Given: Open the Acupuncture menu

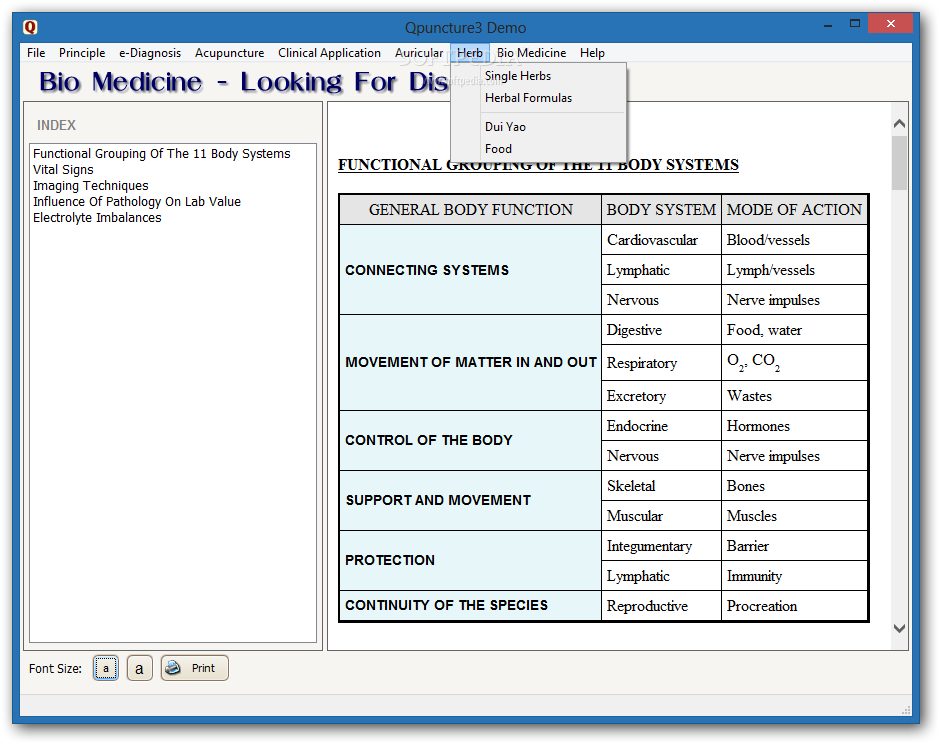Looking at the screenshot, I should click(x=230, y=53).
